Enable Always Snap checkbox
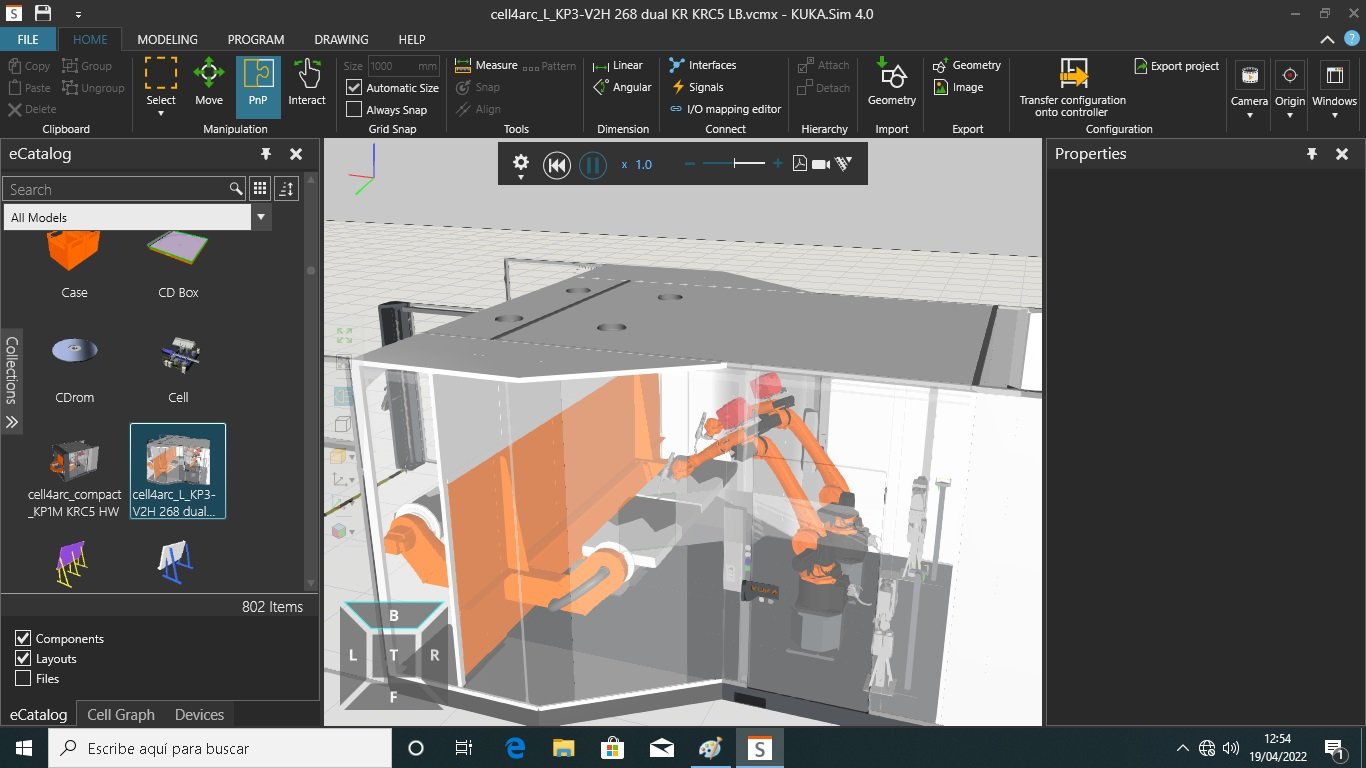1366x768 pixels. click(x=354, y=110)
